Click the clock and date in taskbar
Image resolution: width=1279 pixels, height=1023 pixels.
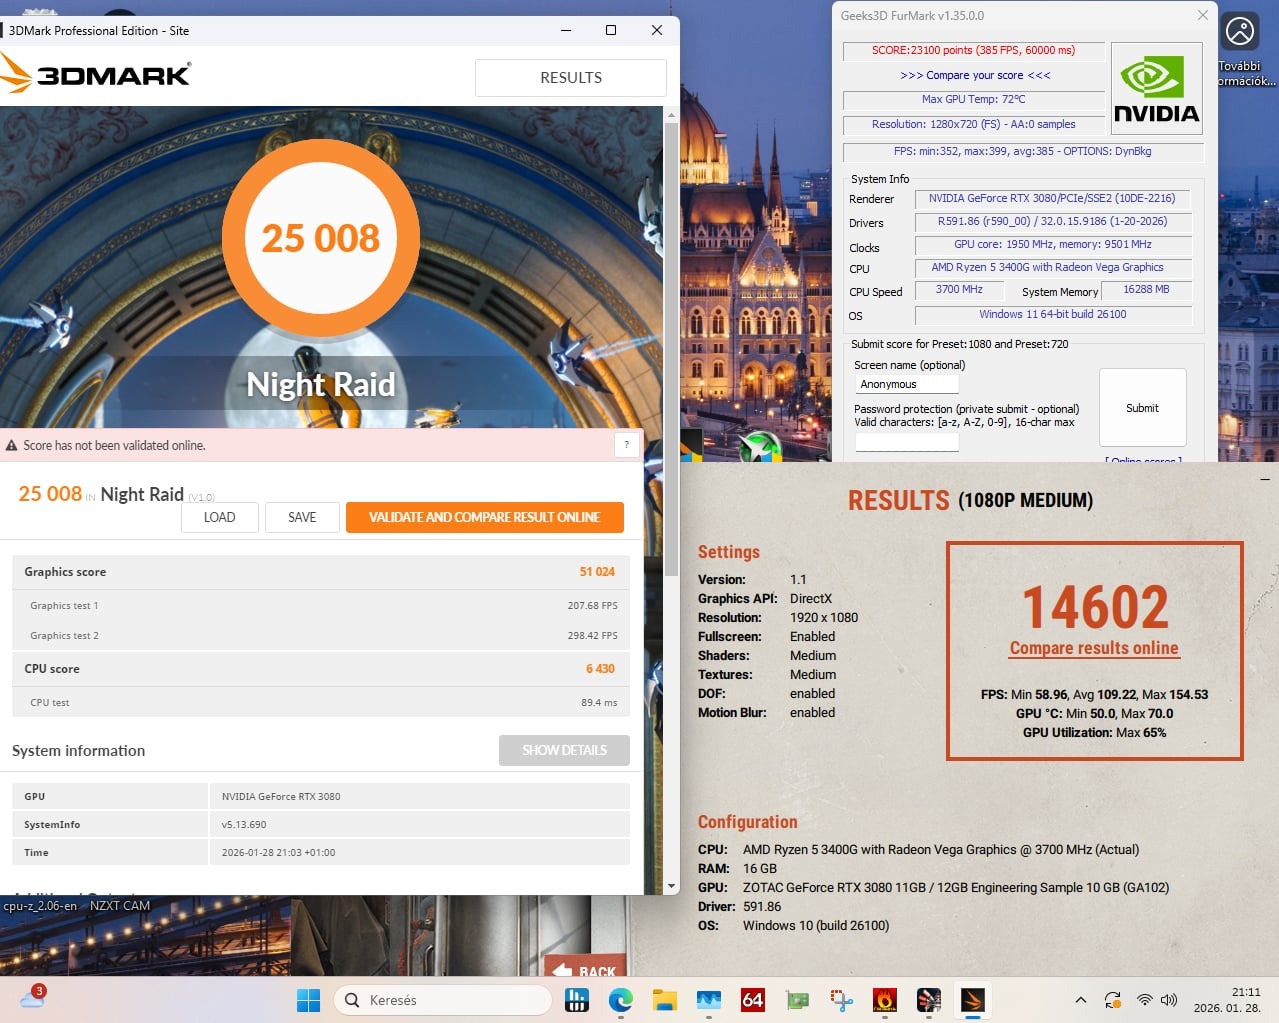pyautogui.click(x=1227, y=1000)
